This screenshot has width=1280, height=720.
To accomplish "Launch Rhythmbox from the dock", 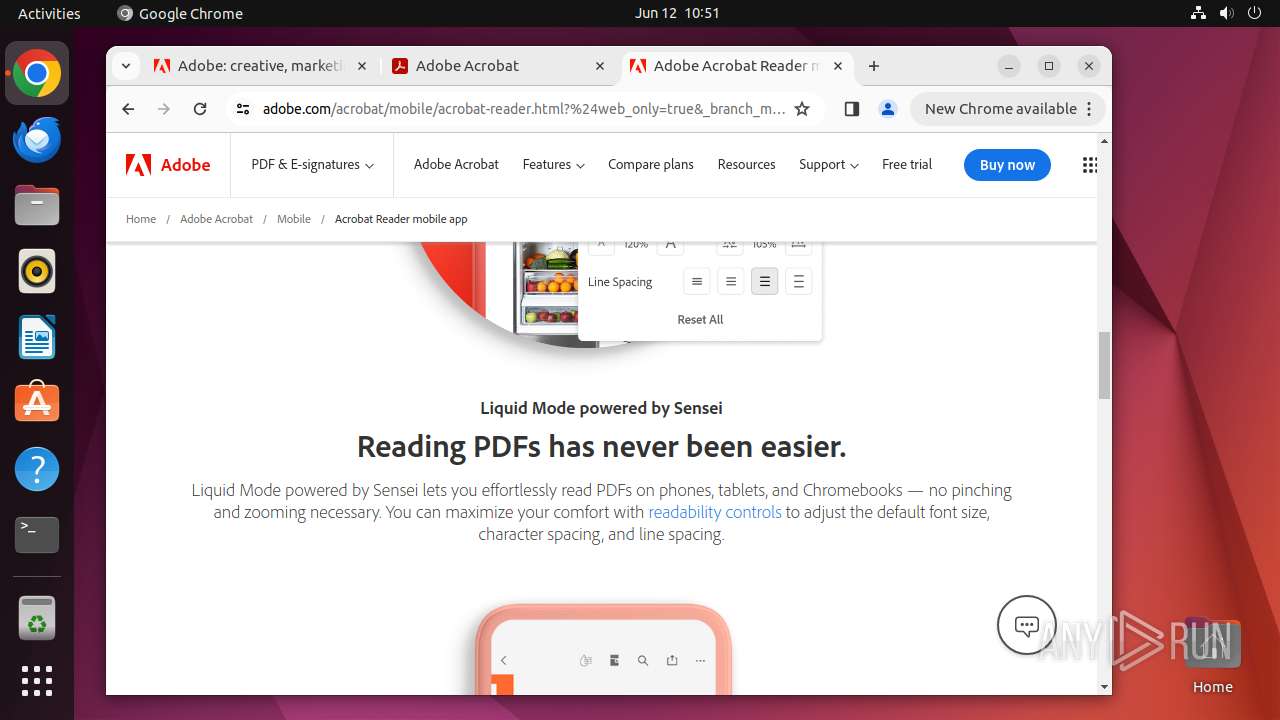I will 37,271.
